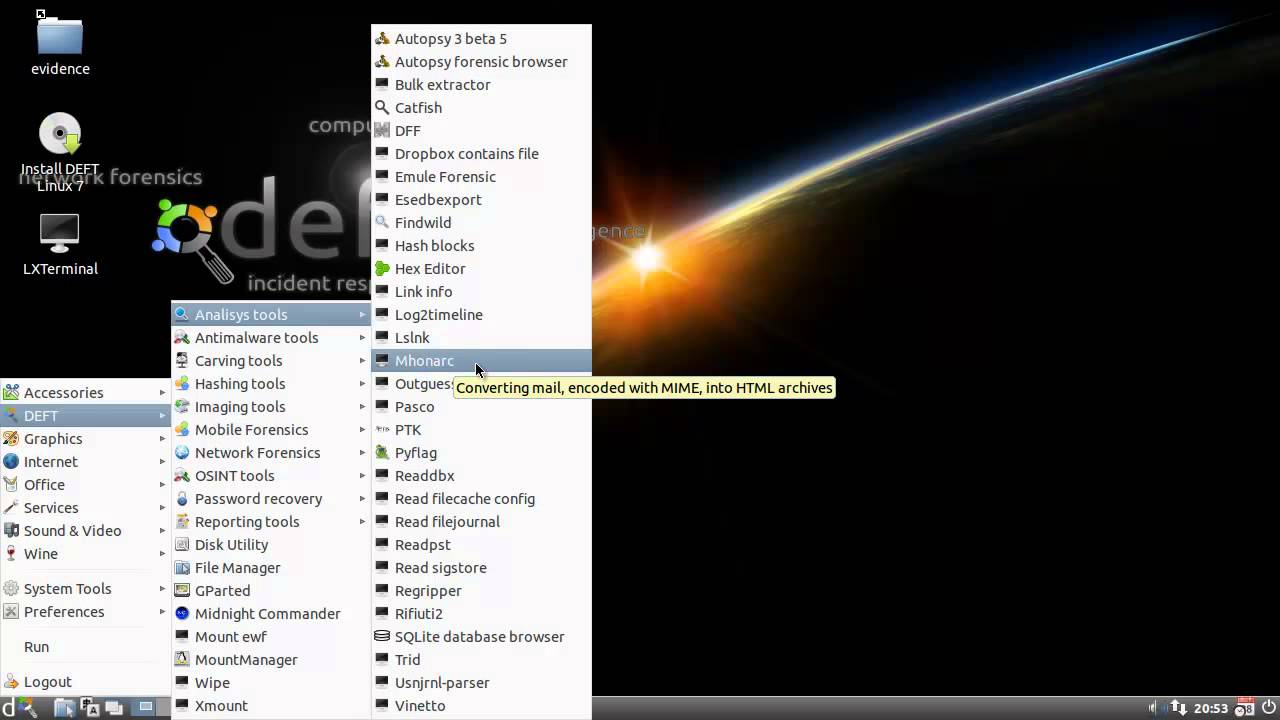The width and height of the screenshot is (1280, 720).
Task: Click Run in the main menu
Action: coord(86,647)
